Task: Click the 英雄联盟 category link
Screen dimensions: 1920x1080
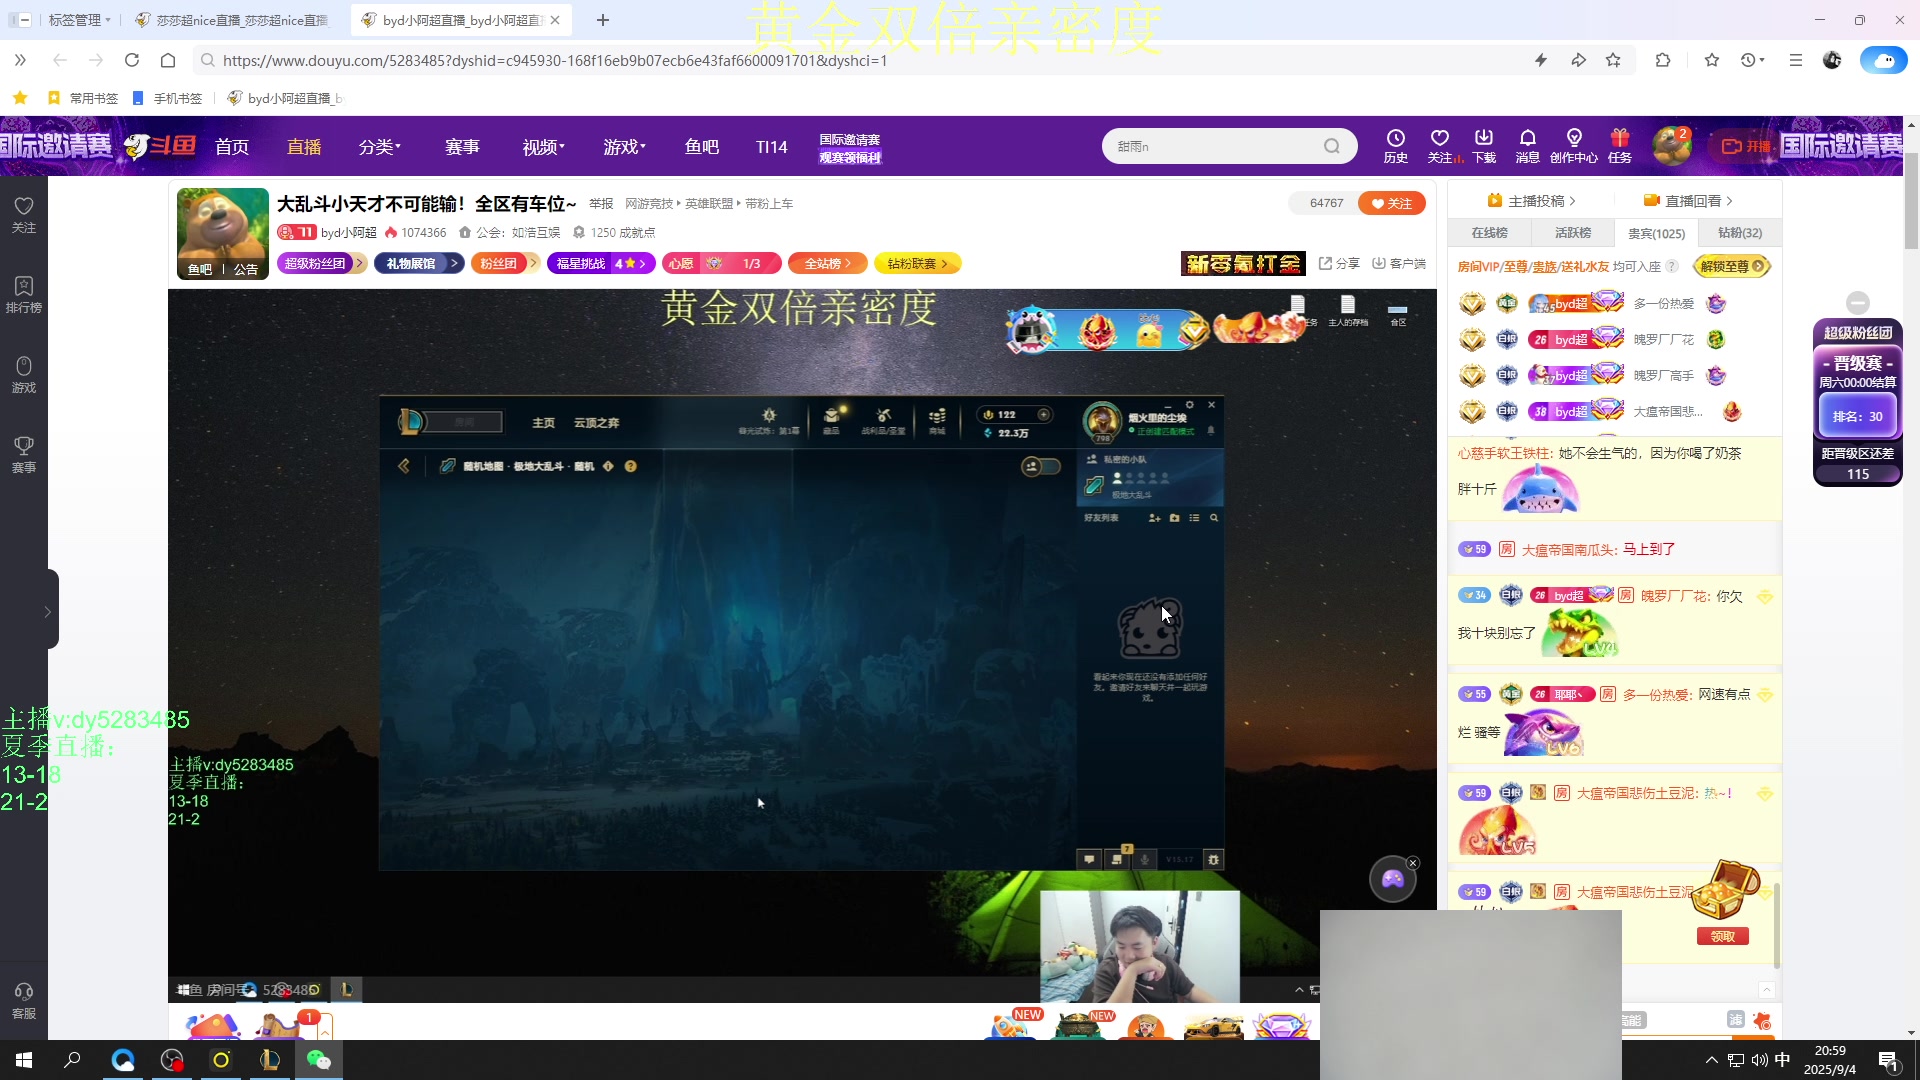Action: point(709,204)
